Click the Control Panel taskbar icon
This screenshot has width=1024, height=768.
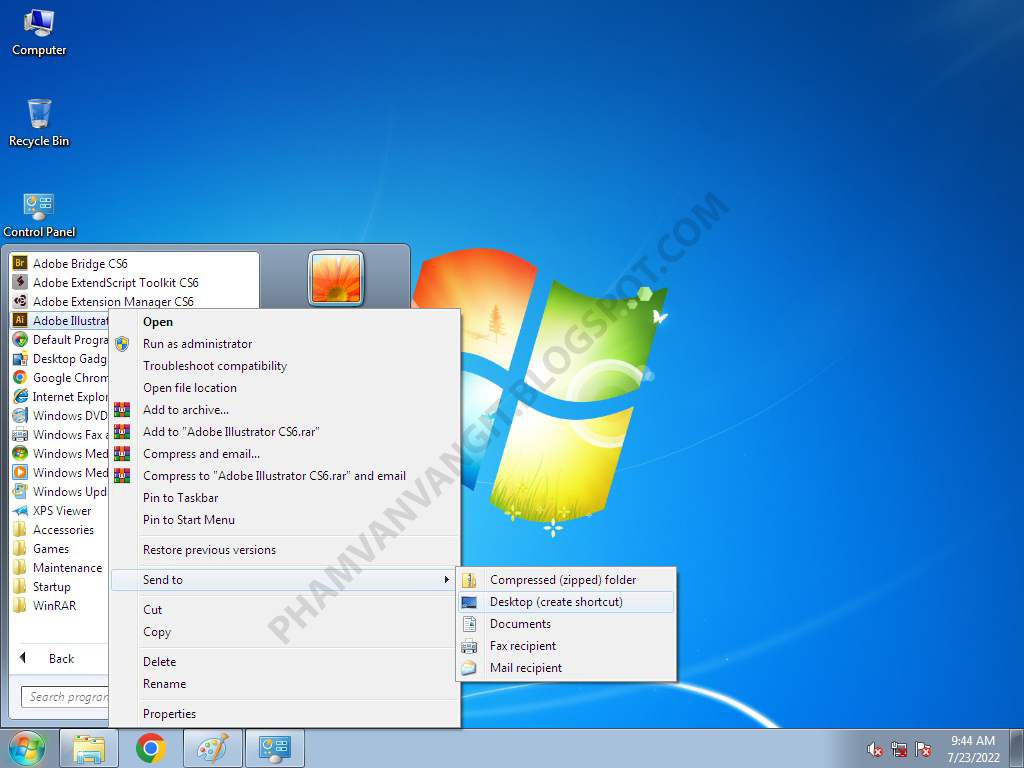click(275, 748)
